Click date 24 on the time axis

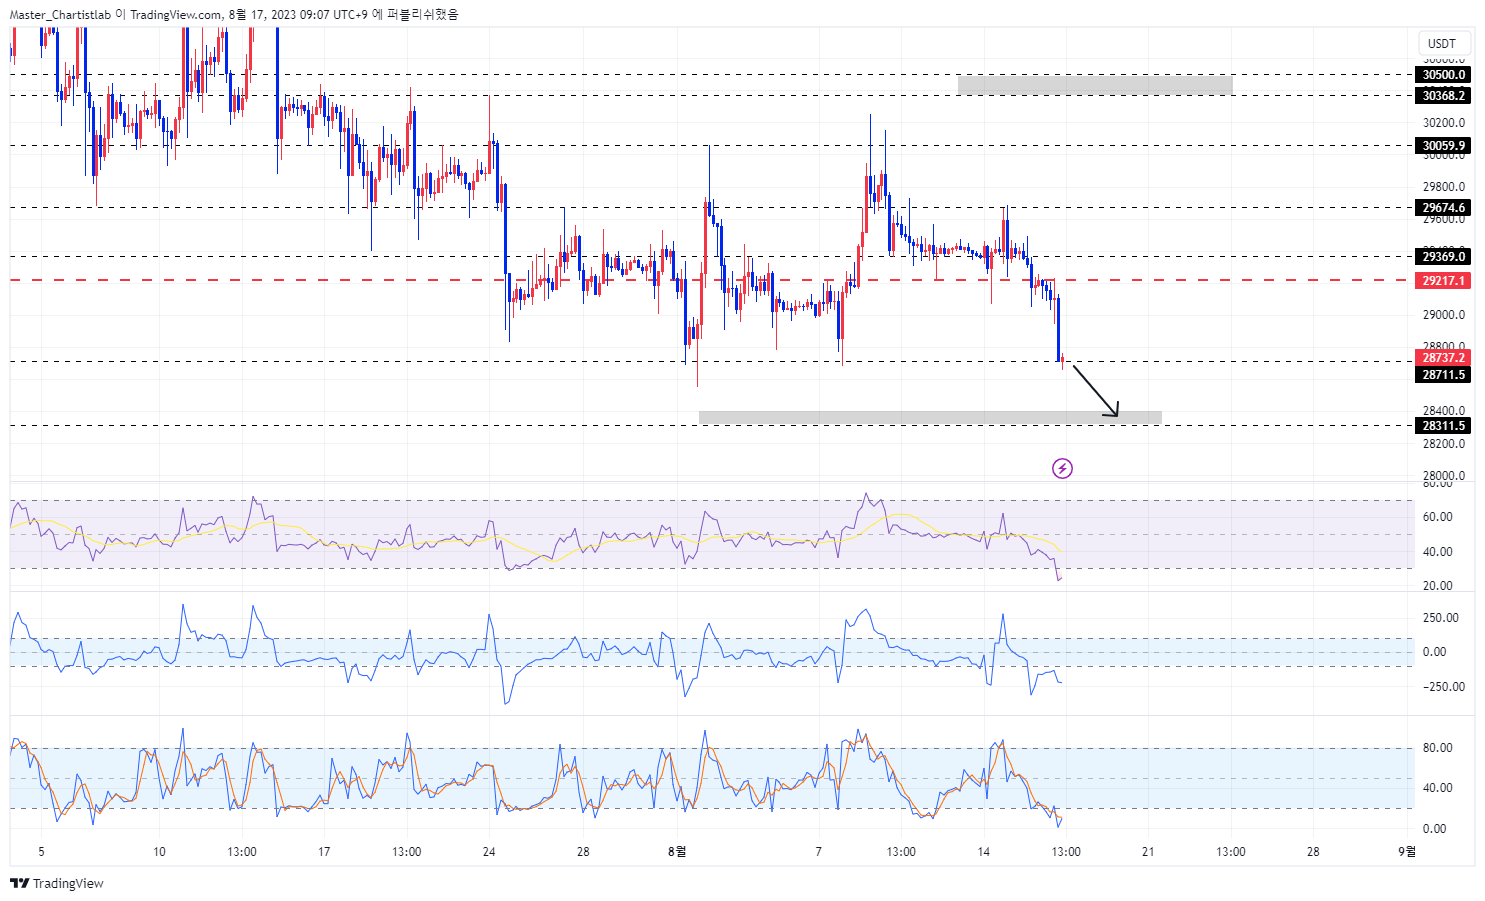point(489,852)
